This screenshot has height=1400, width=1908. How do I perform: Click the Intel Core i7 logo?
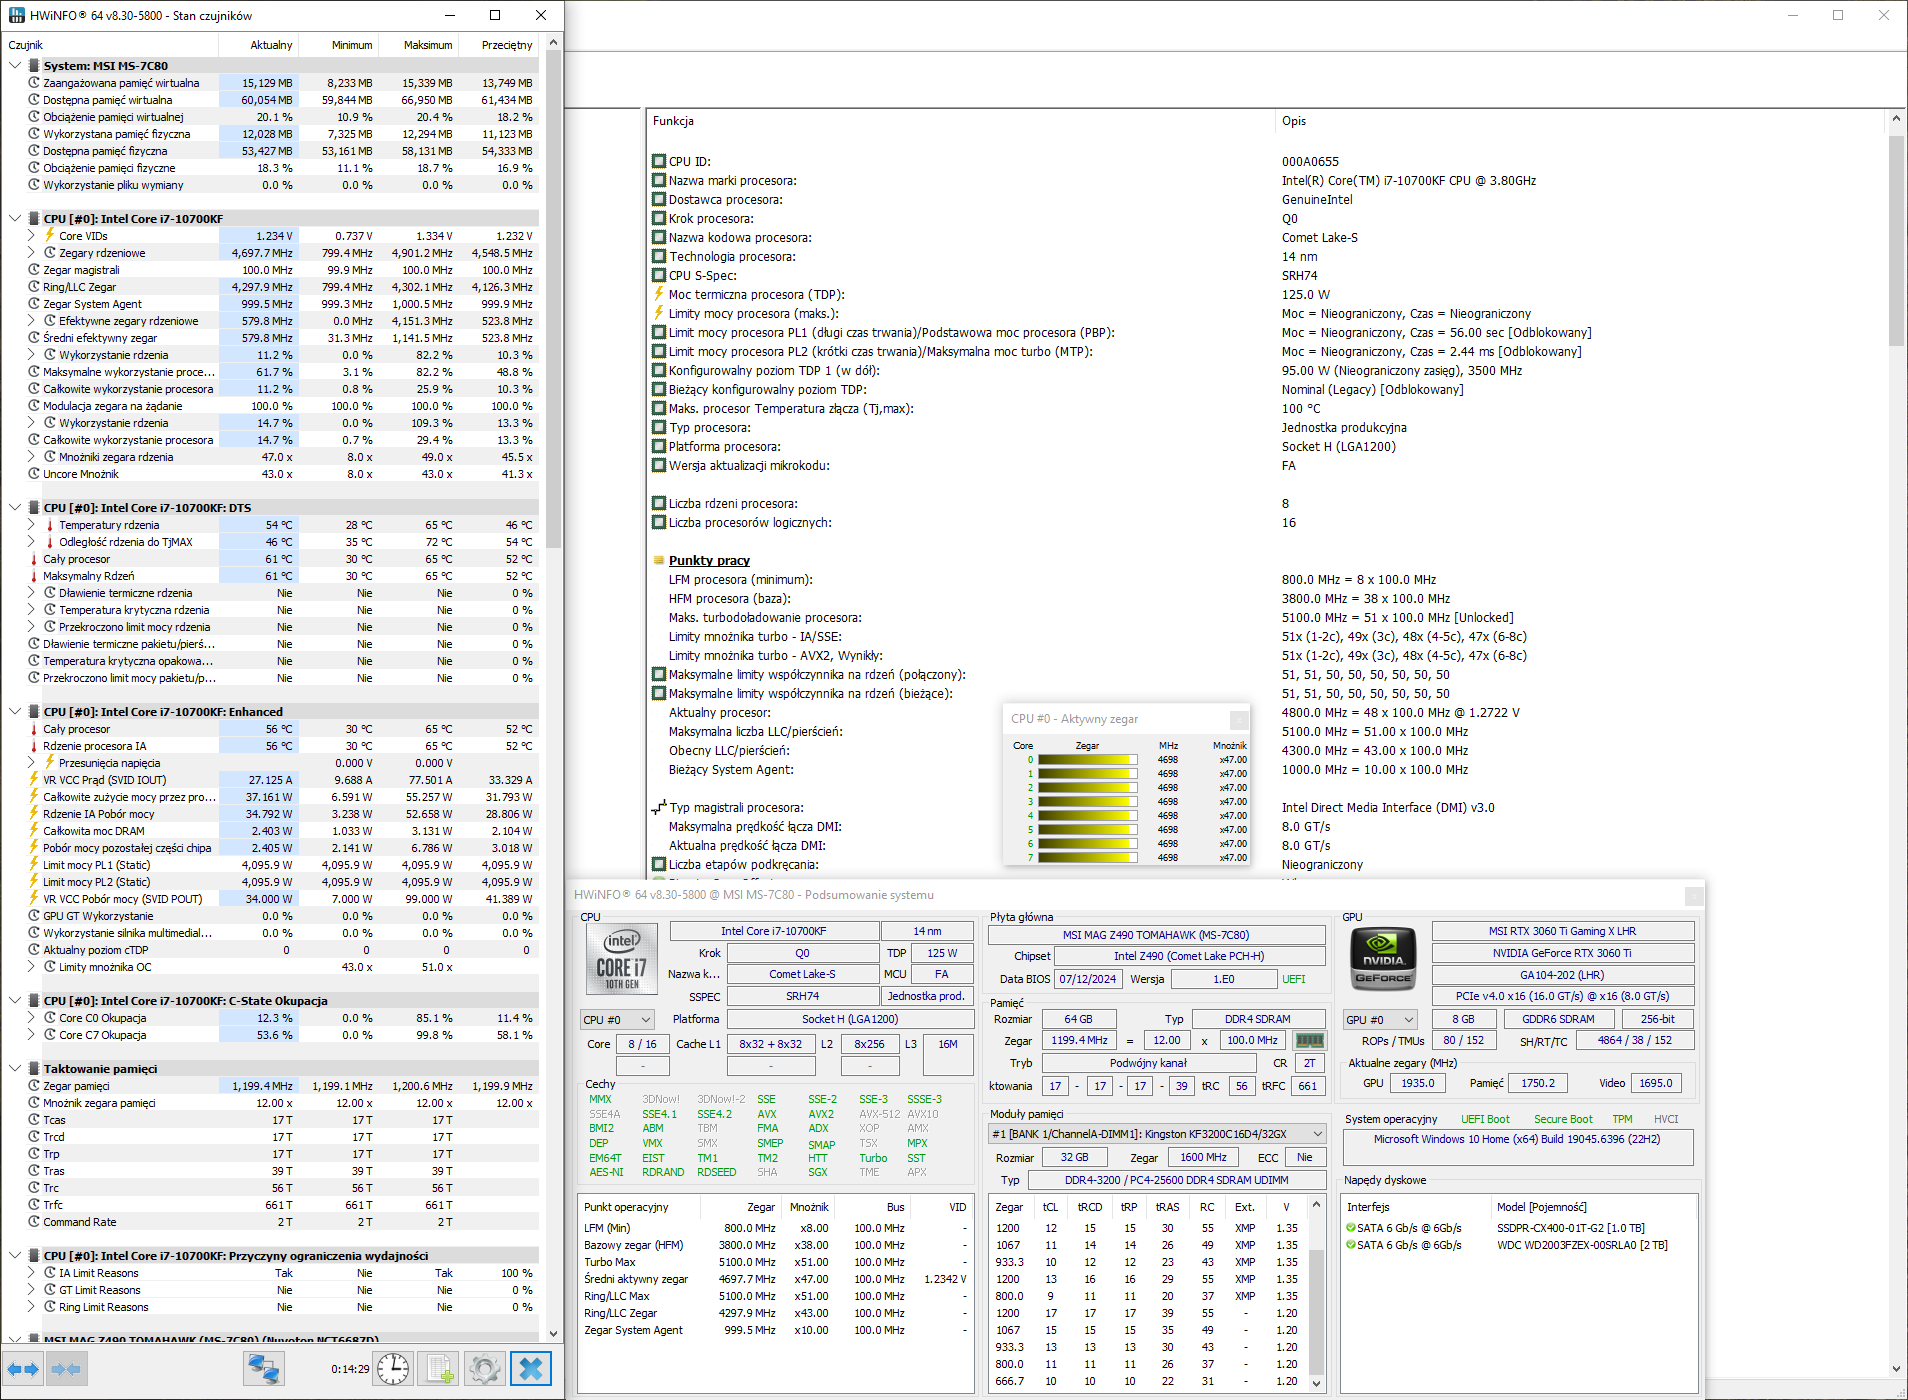click(x=621, y=959)
